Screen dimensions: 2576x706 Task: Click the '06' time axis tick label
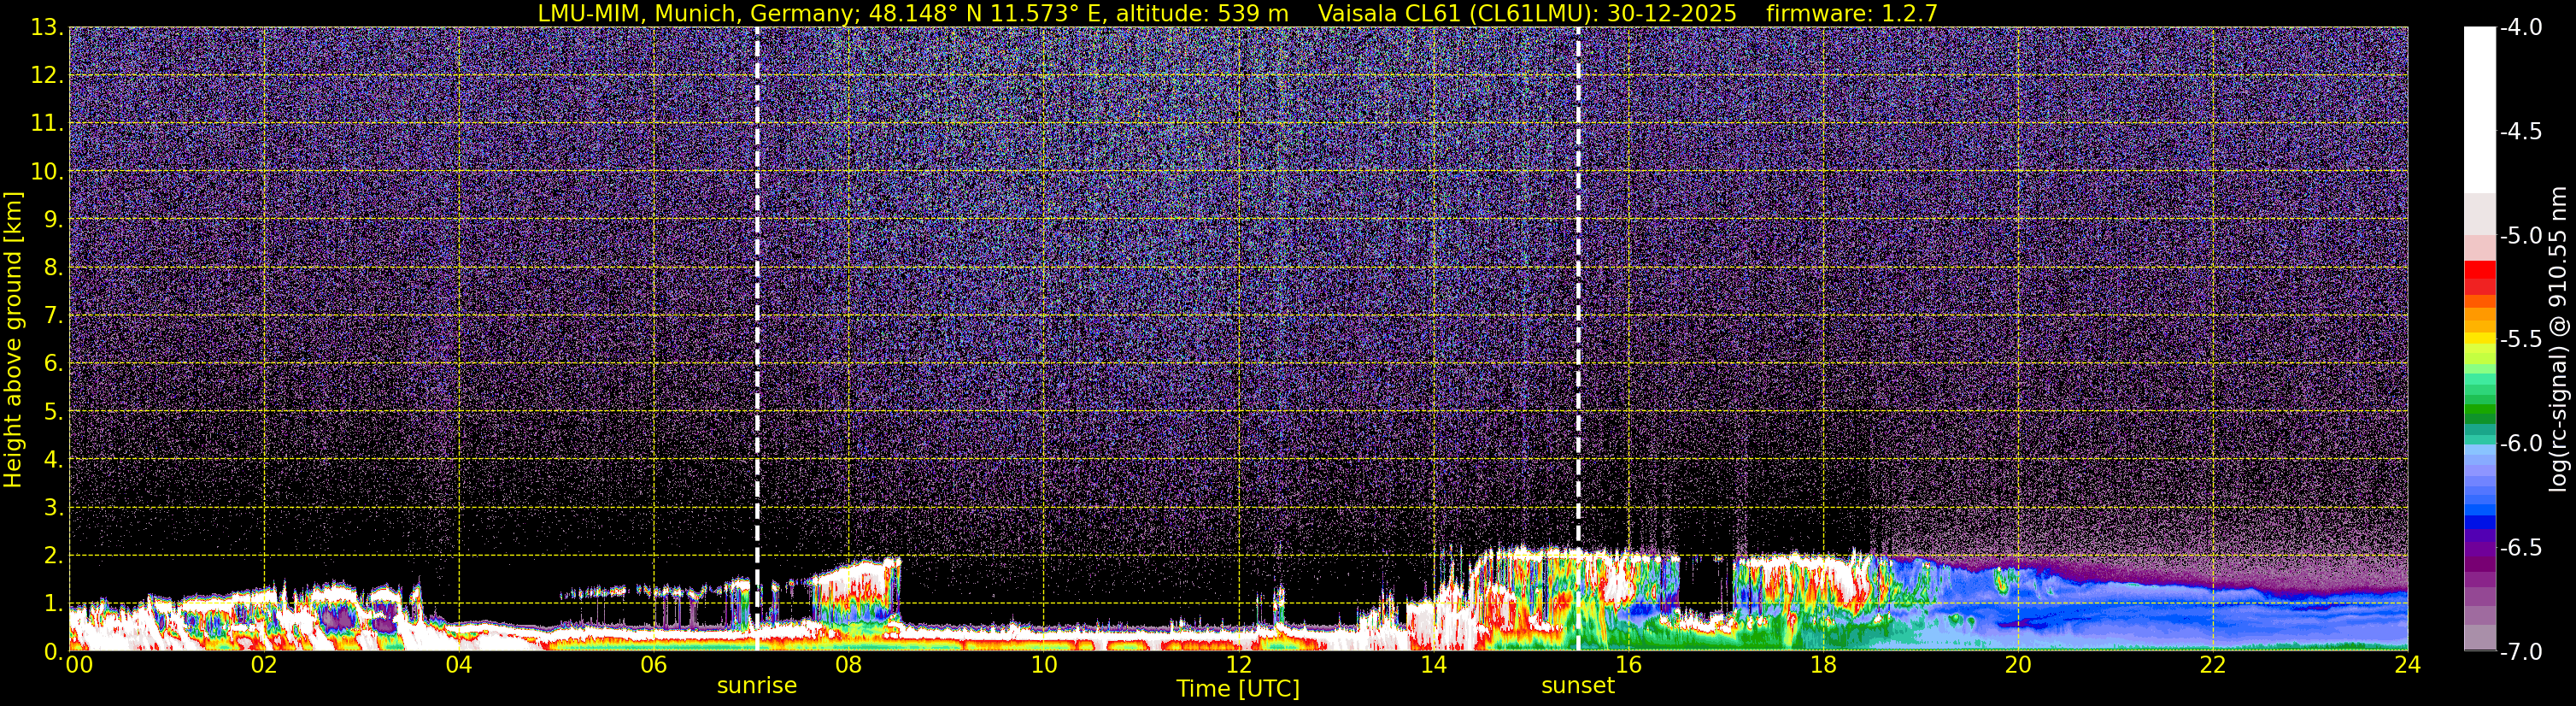pyautogui.click(x=654, y=665)
